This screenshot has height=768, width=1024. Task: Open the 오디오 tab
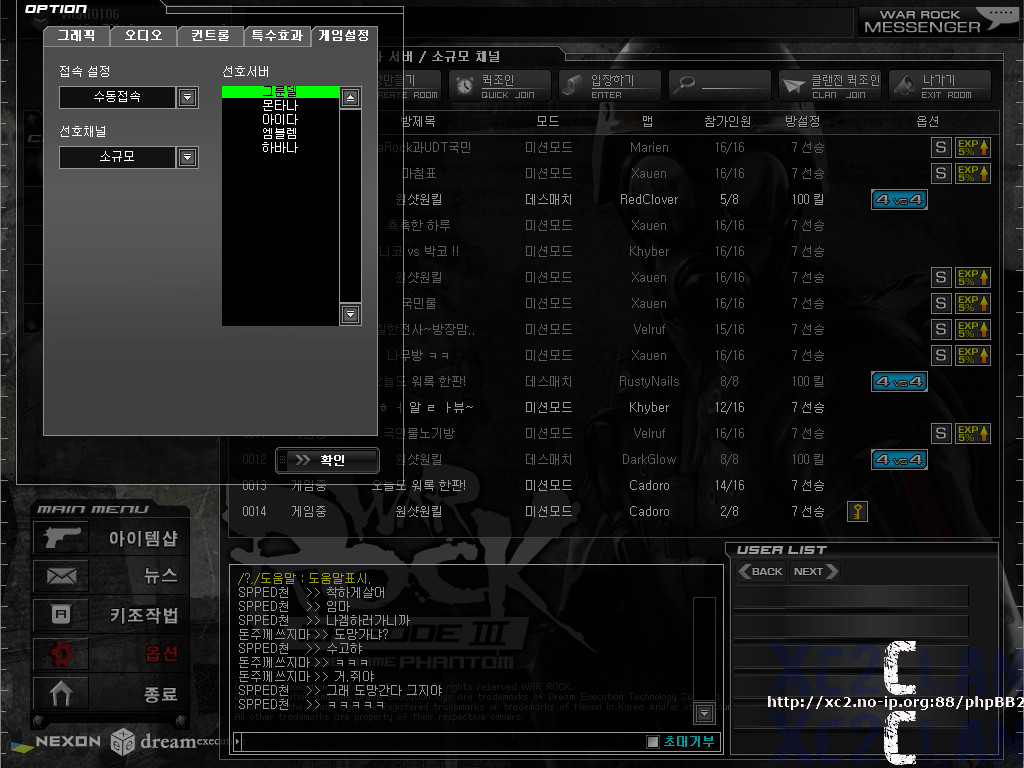(143, 36)
